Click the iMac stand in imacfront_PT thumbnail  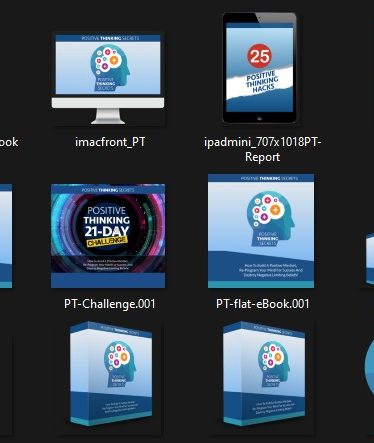coord(108,116)
